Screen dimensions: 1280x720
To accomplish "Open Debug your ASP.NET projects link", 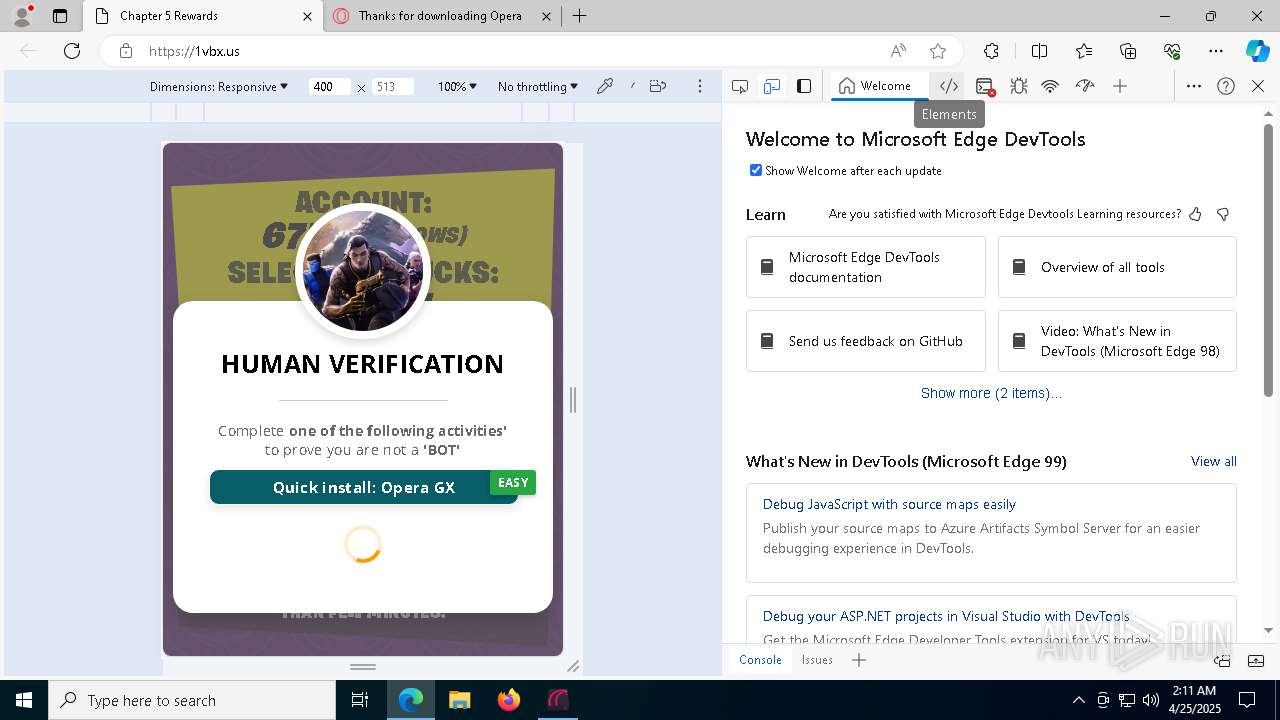I will [x=946, y=616].
